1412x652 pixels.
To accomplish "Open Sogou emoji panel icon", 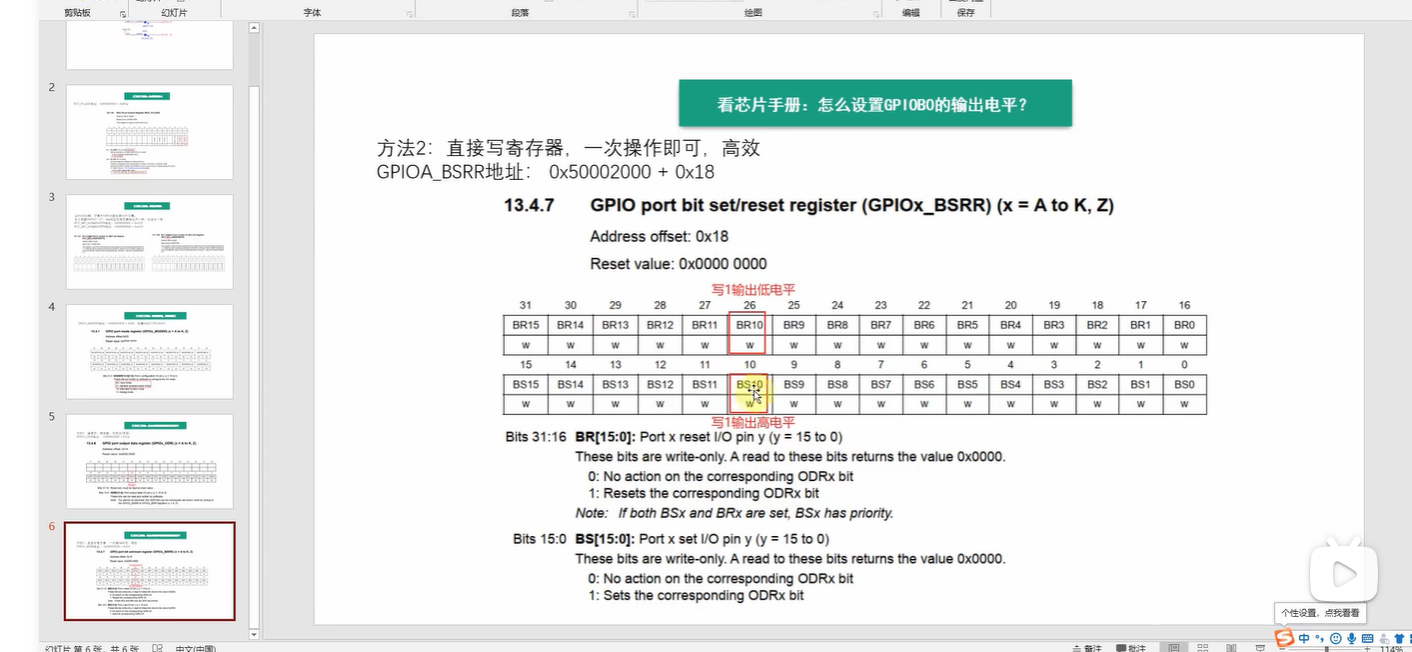I will click(x=1336, y=638).
